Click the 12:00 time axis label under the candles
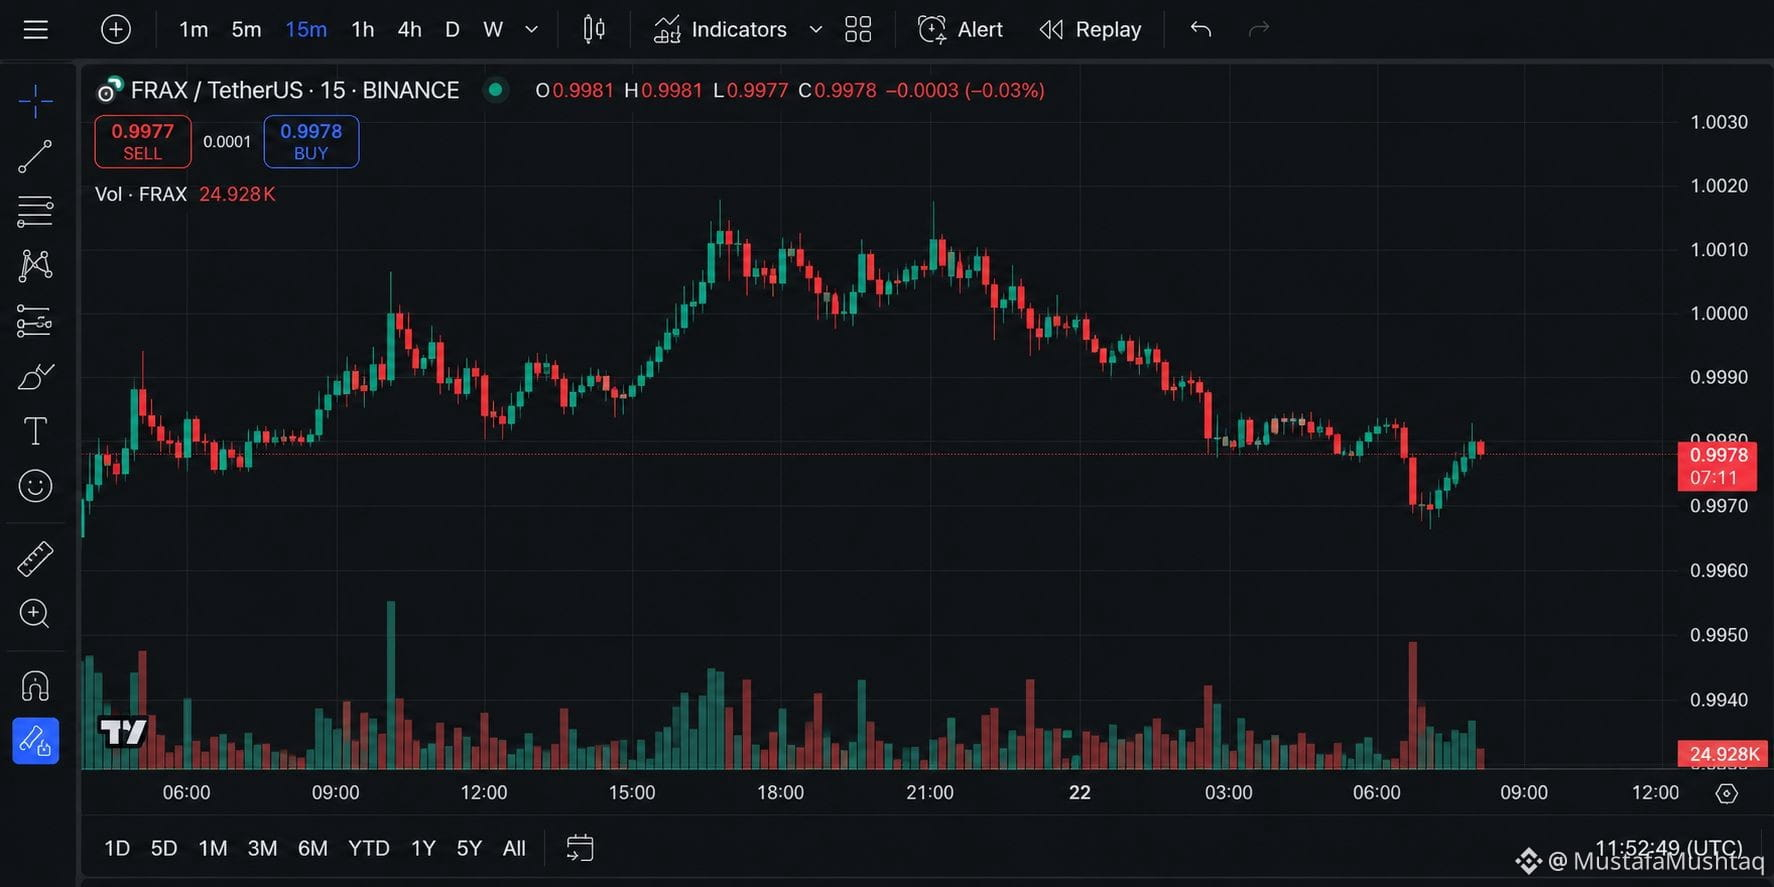 (x=484, y=793)
